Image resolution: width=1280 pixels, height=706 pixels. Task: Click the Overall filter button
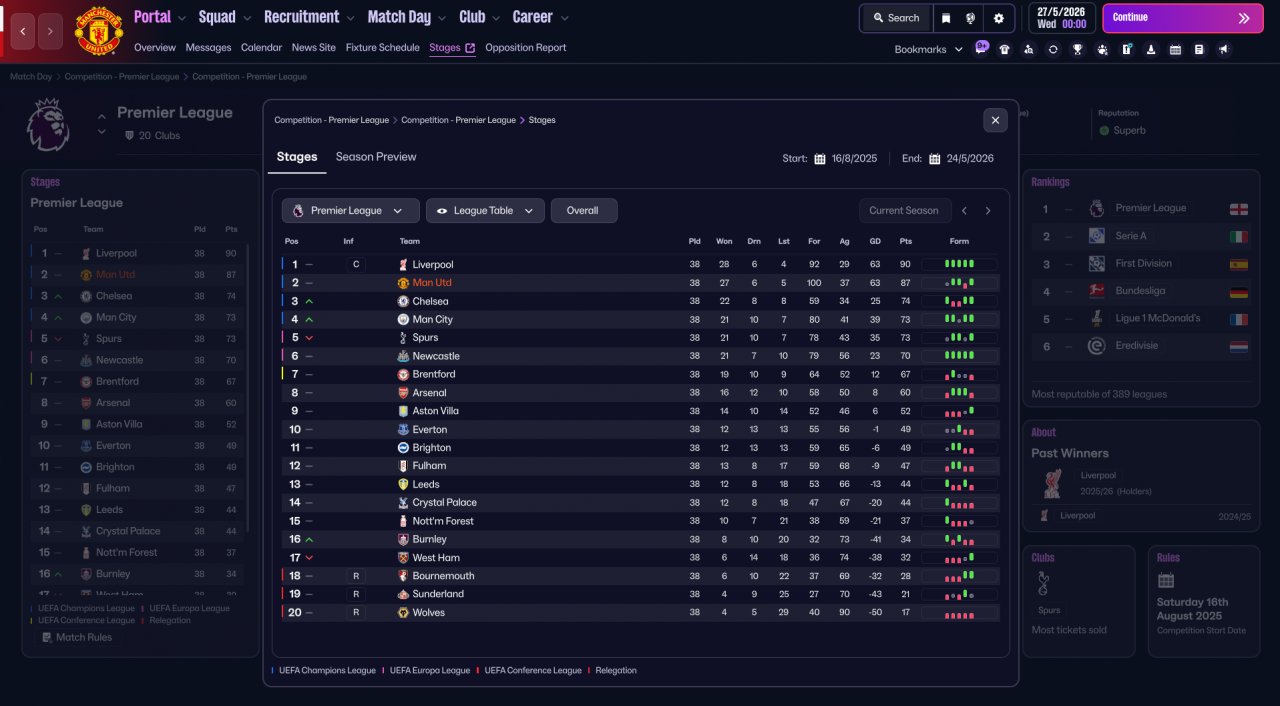(x=584, y=210)
